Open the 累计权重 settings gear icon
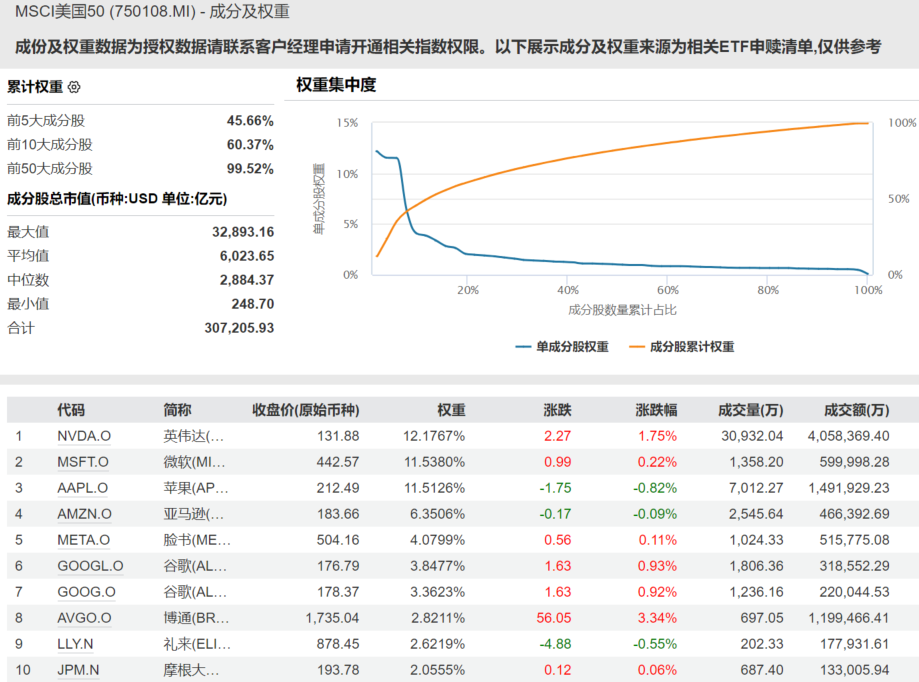 74,88
